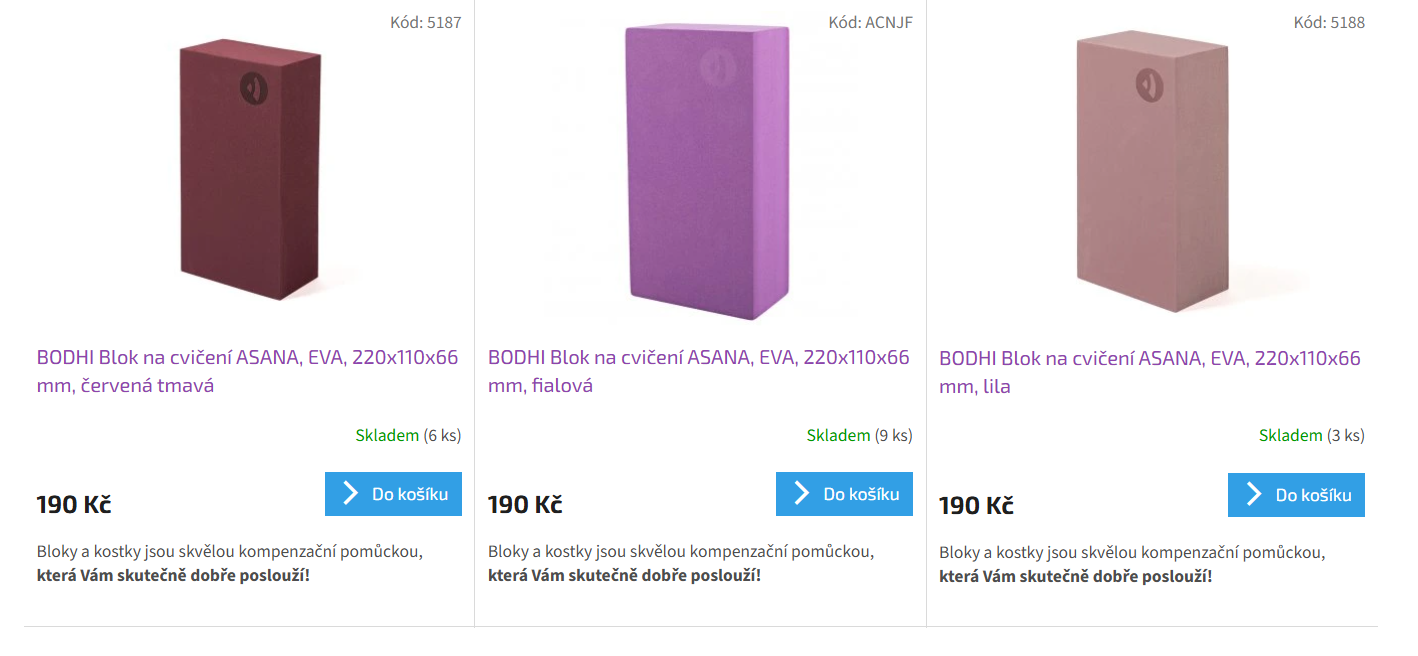Open the červená tmavá block product title link

247,371
